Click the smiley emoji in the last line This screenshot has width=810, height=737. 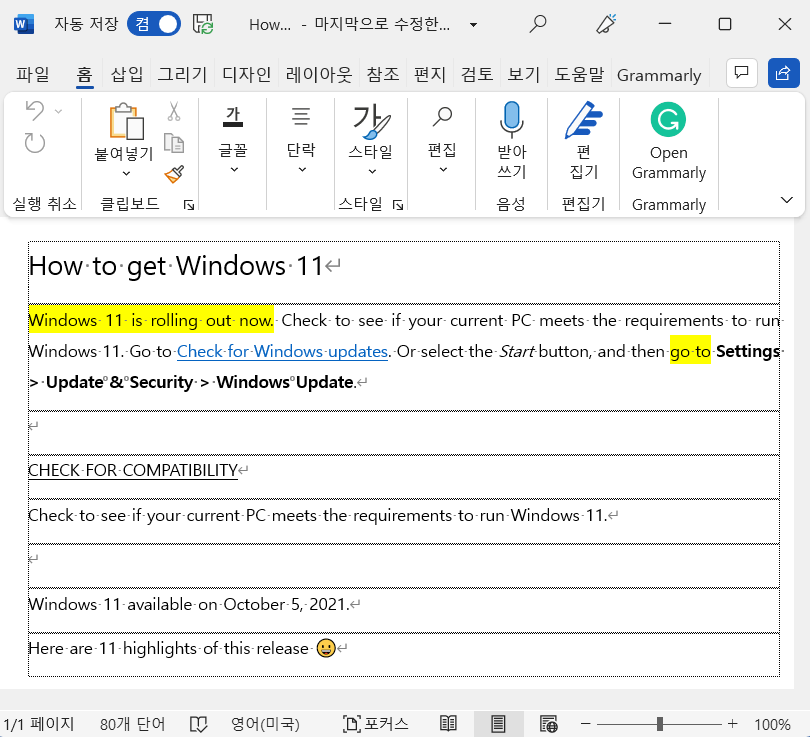(x=326, y=648)
